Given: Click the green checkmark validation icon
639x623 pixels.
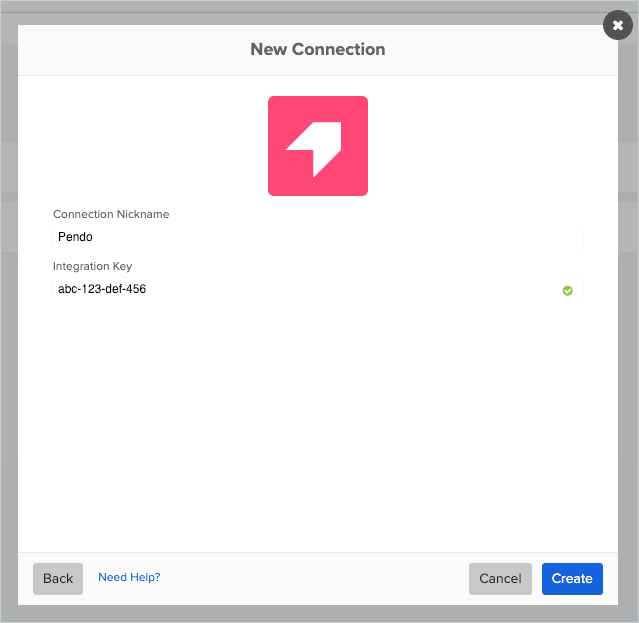Looking at the screenshot, I should [567, 291].
